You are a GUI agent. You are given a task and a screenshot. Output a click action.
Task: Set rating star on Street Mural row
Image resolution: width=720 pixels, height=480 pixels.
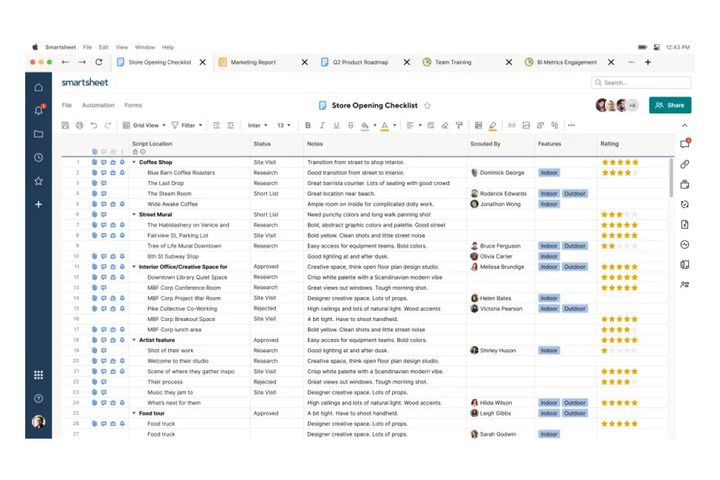(620, 215)
